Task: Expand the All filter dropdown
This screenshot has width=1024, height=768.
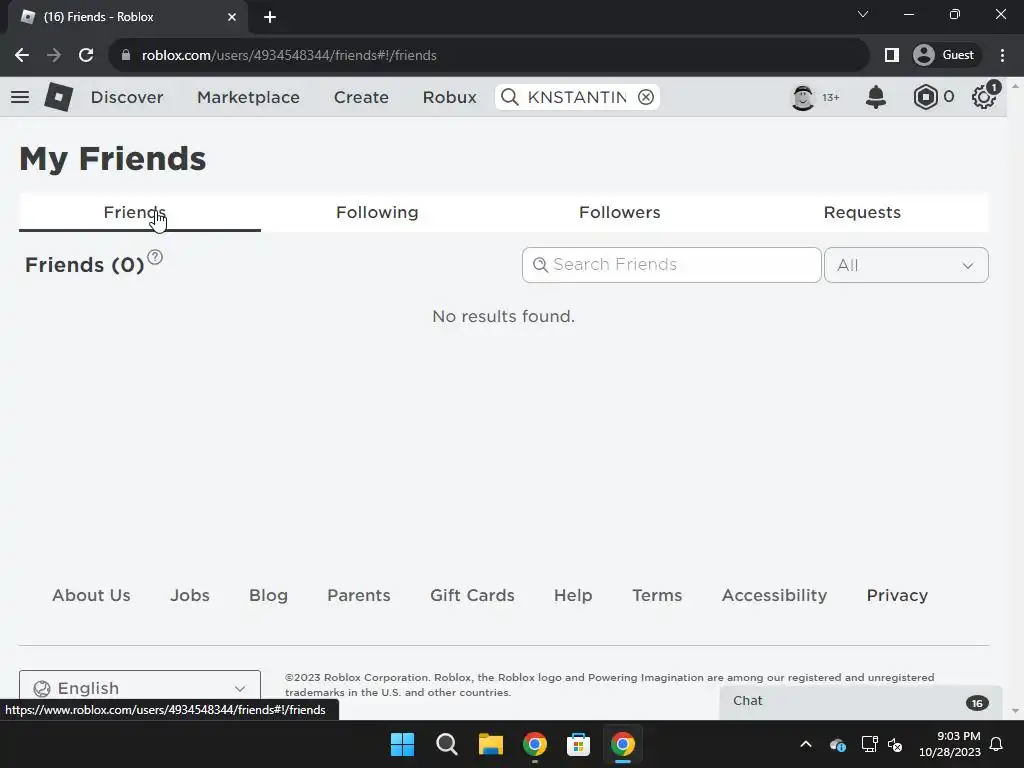Action: coord(906,265)
